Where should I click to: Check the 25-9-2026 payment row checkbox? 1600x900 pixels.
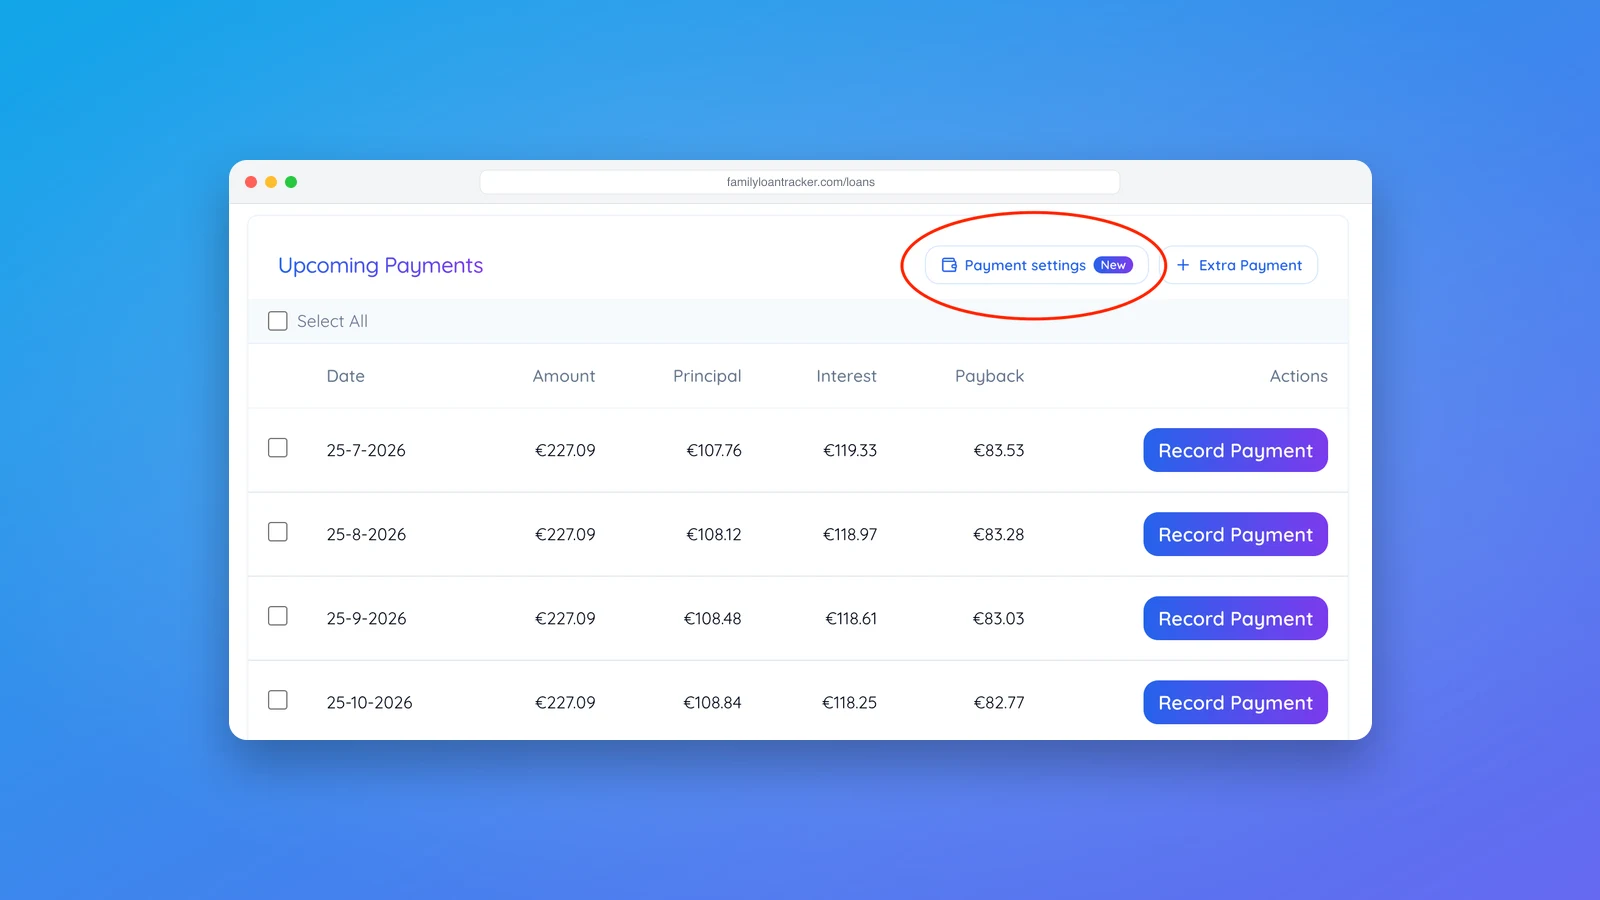click(278, 616)
